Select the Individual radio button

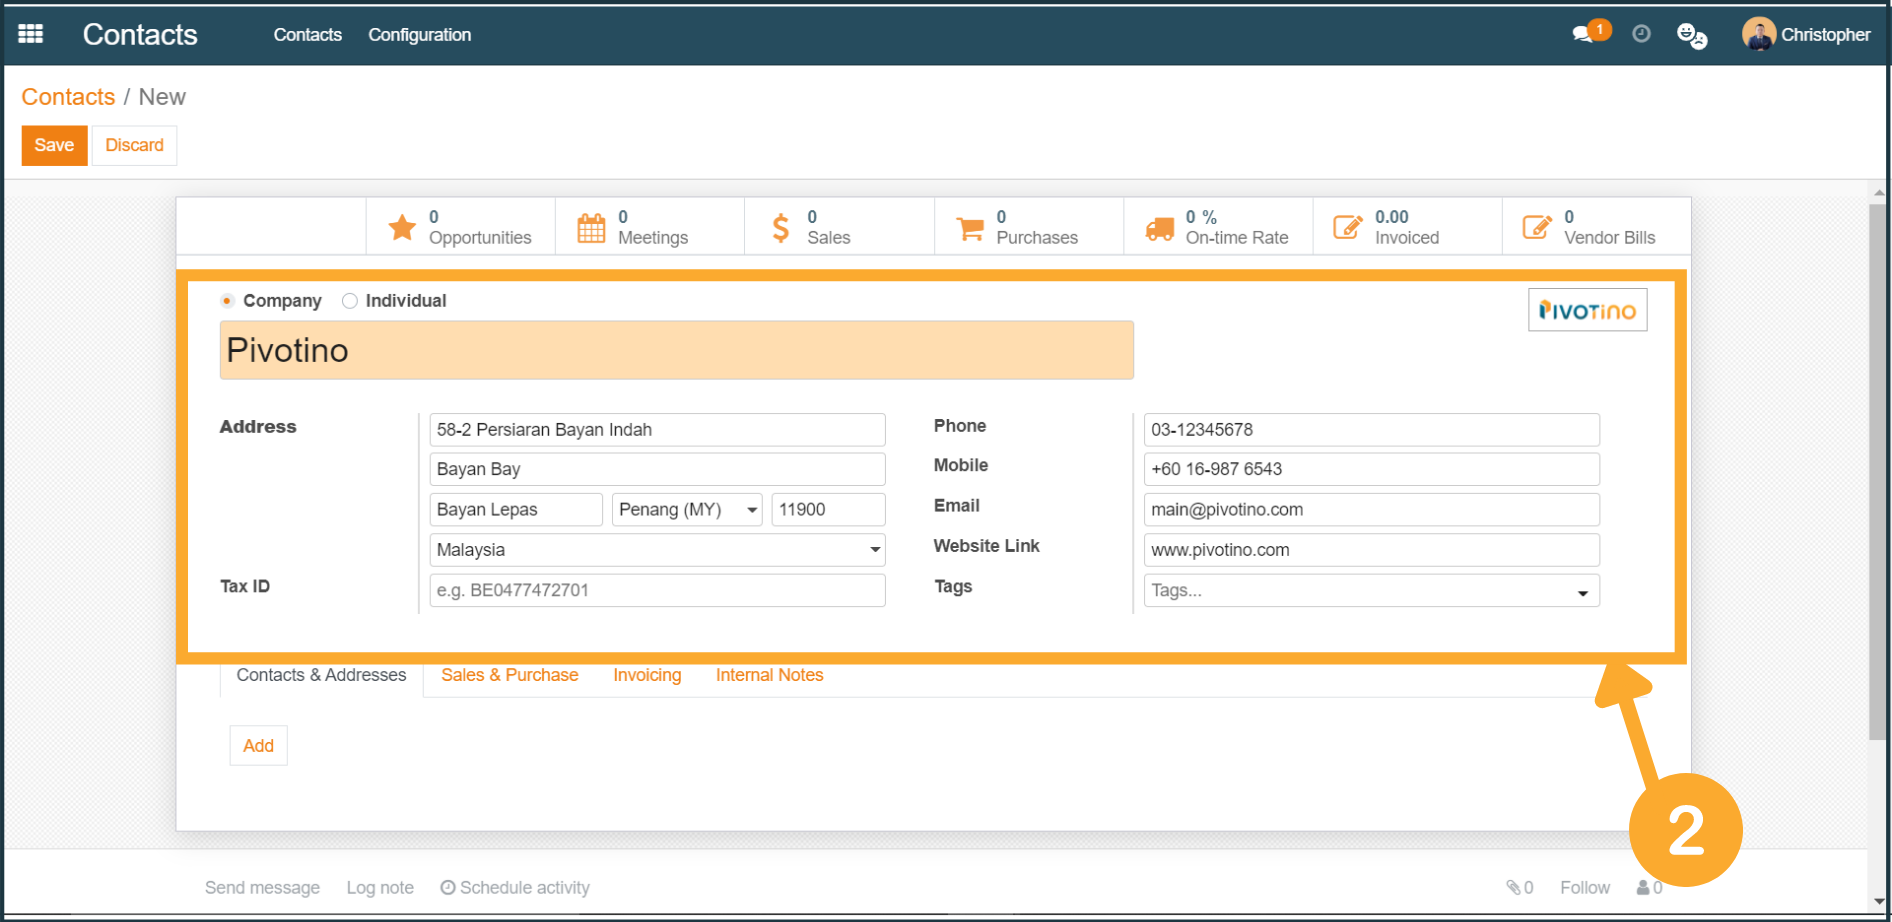click(350, 301)
